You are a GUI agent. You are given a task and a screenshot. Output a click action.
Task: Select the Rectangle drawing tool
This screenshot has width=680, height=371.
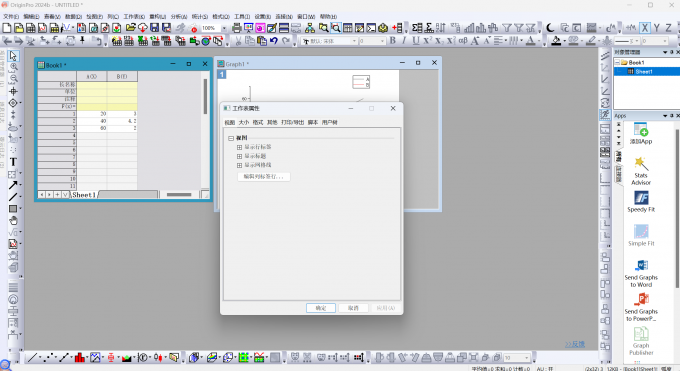coord(13,209)
